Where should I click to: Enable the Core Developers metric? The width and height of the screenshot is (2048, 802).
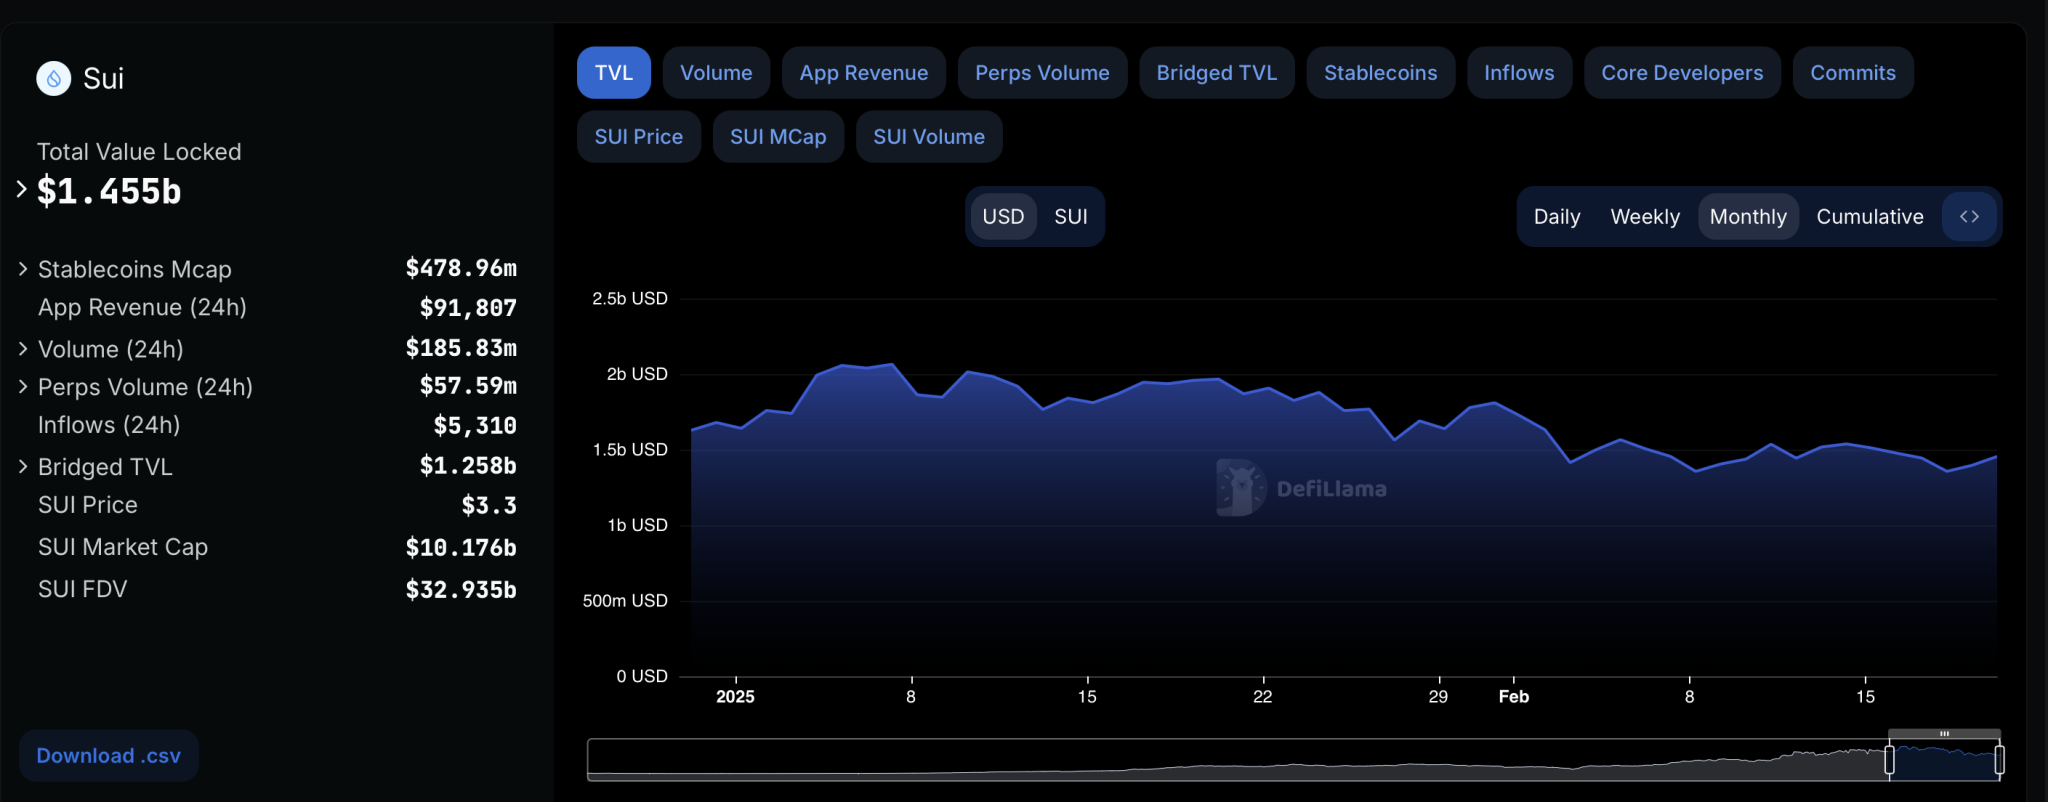[1682, 73]
